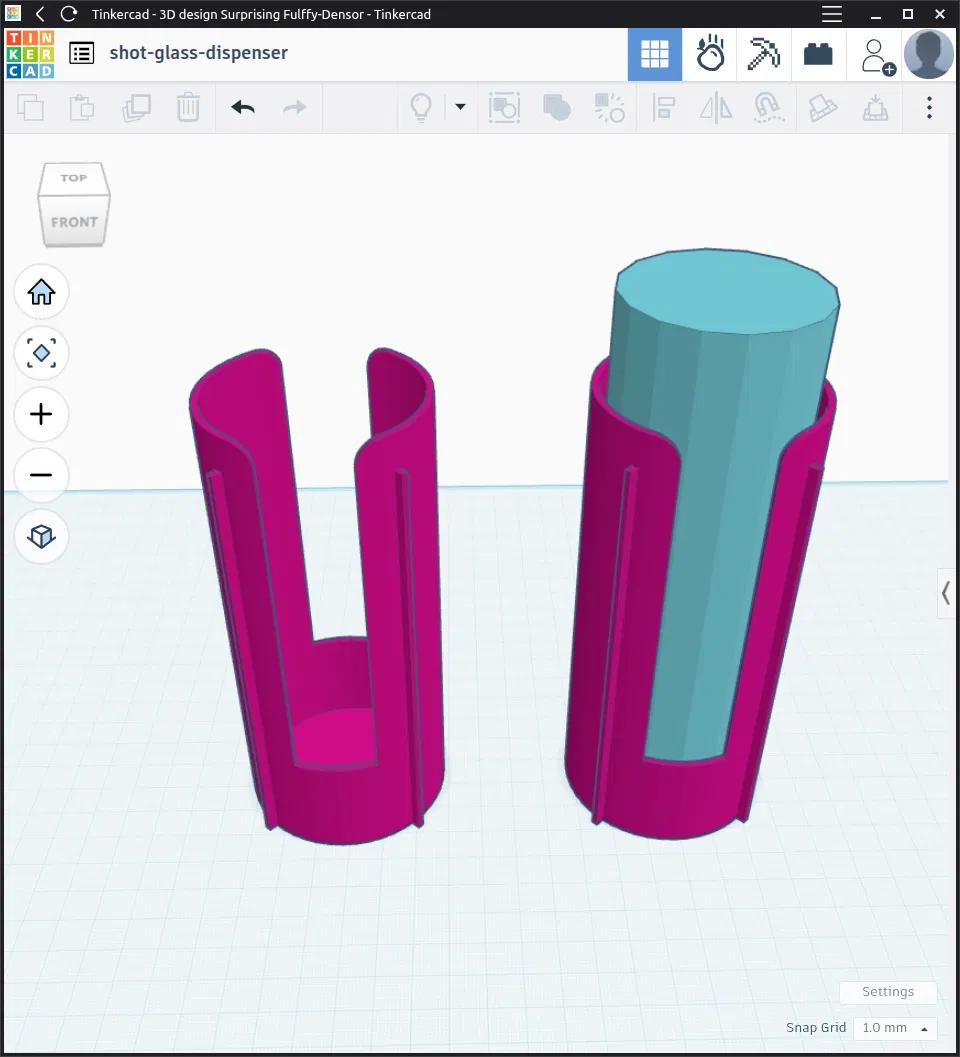Open the visibility dropdown arrow

(x=460, y=107)
